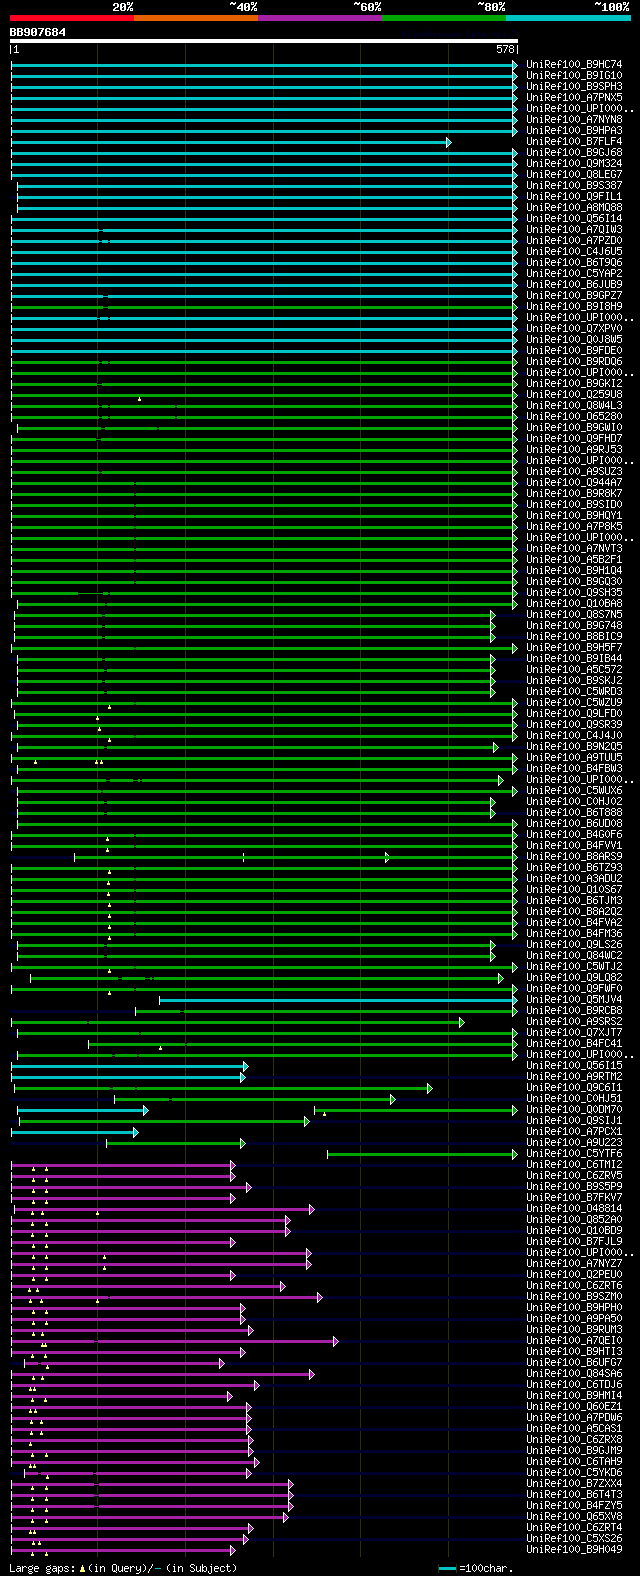Open hit UniRef100_B7FLF4
The image size is (640, 1576).
[x=574, y=142]
